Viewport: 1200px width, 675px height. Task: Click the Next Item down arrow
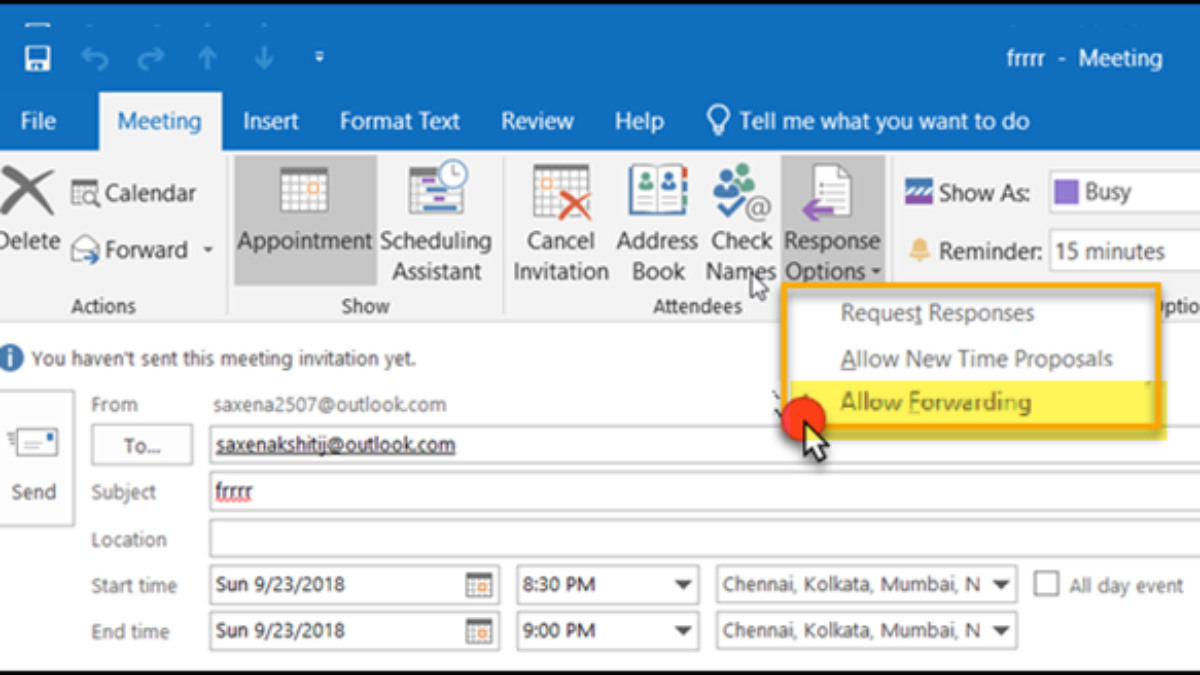coord(264,59)
